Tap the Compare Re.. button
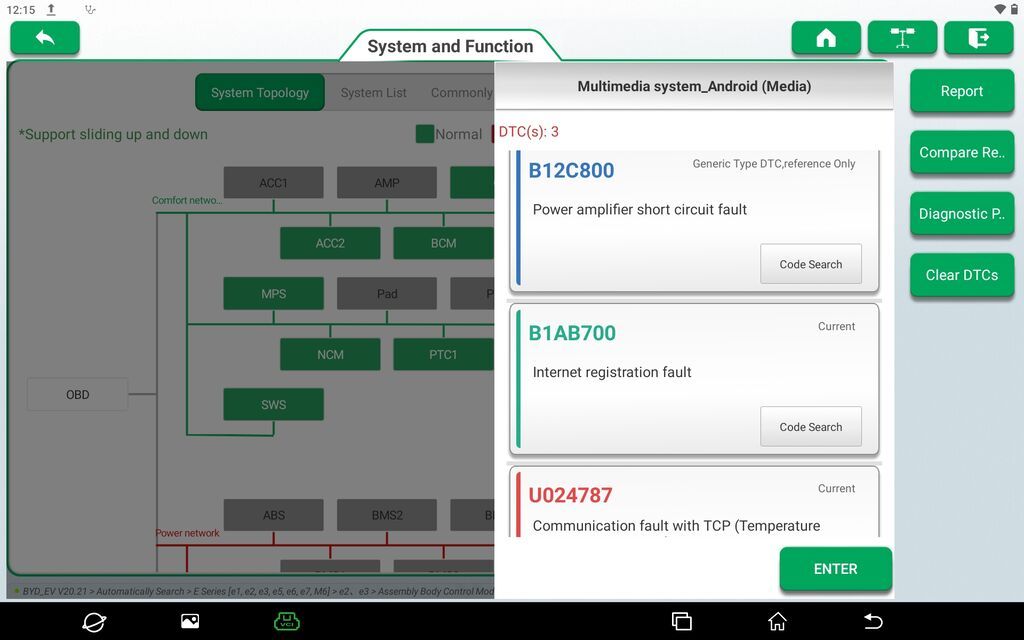The image size is (1024, 640). 962,152
